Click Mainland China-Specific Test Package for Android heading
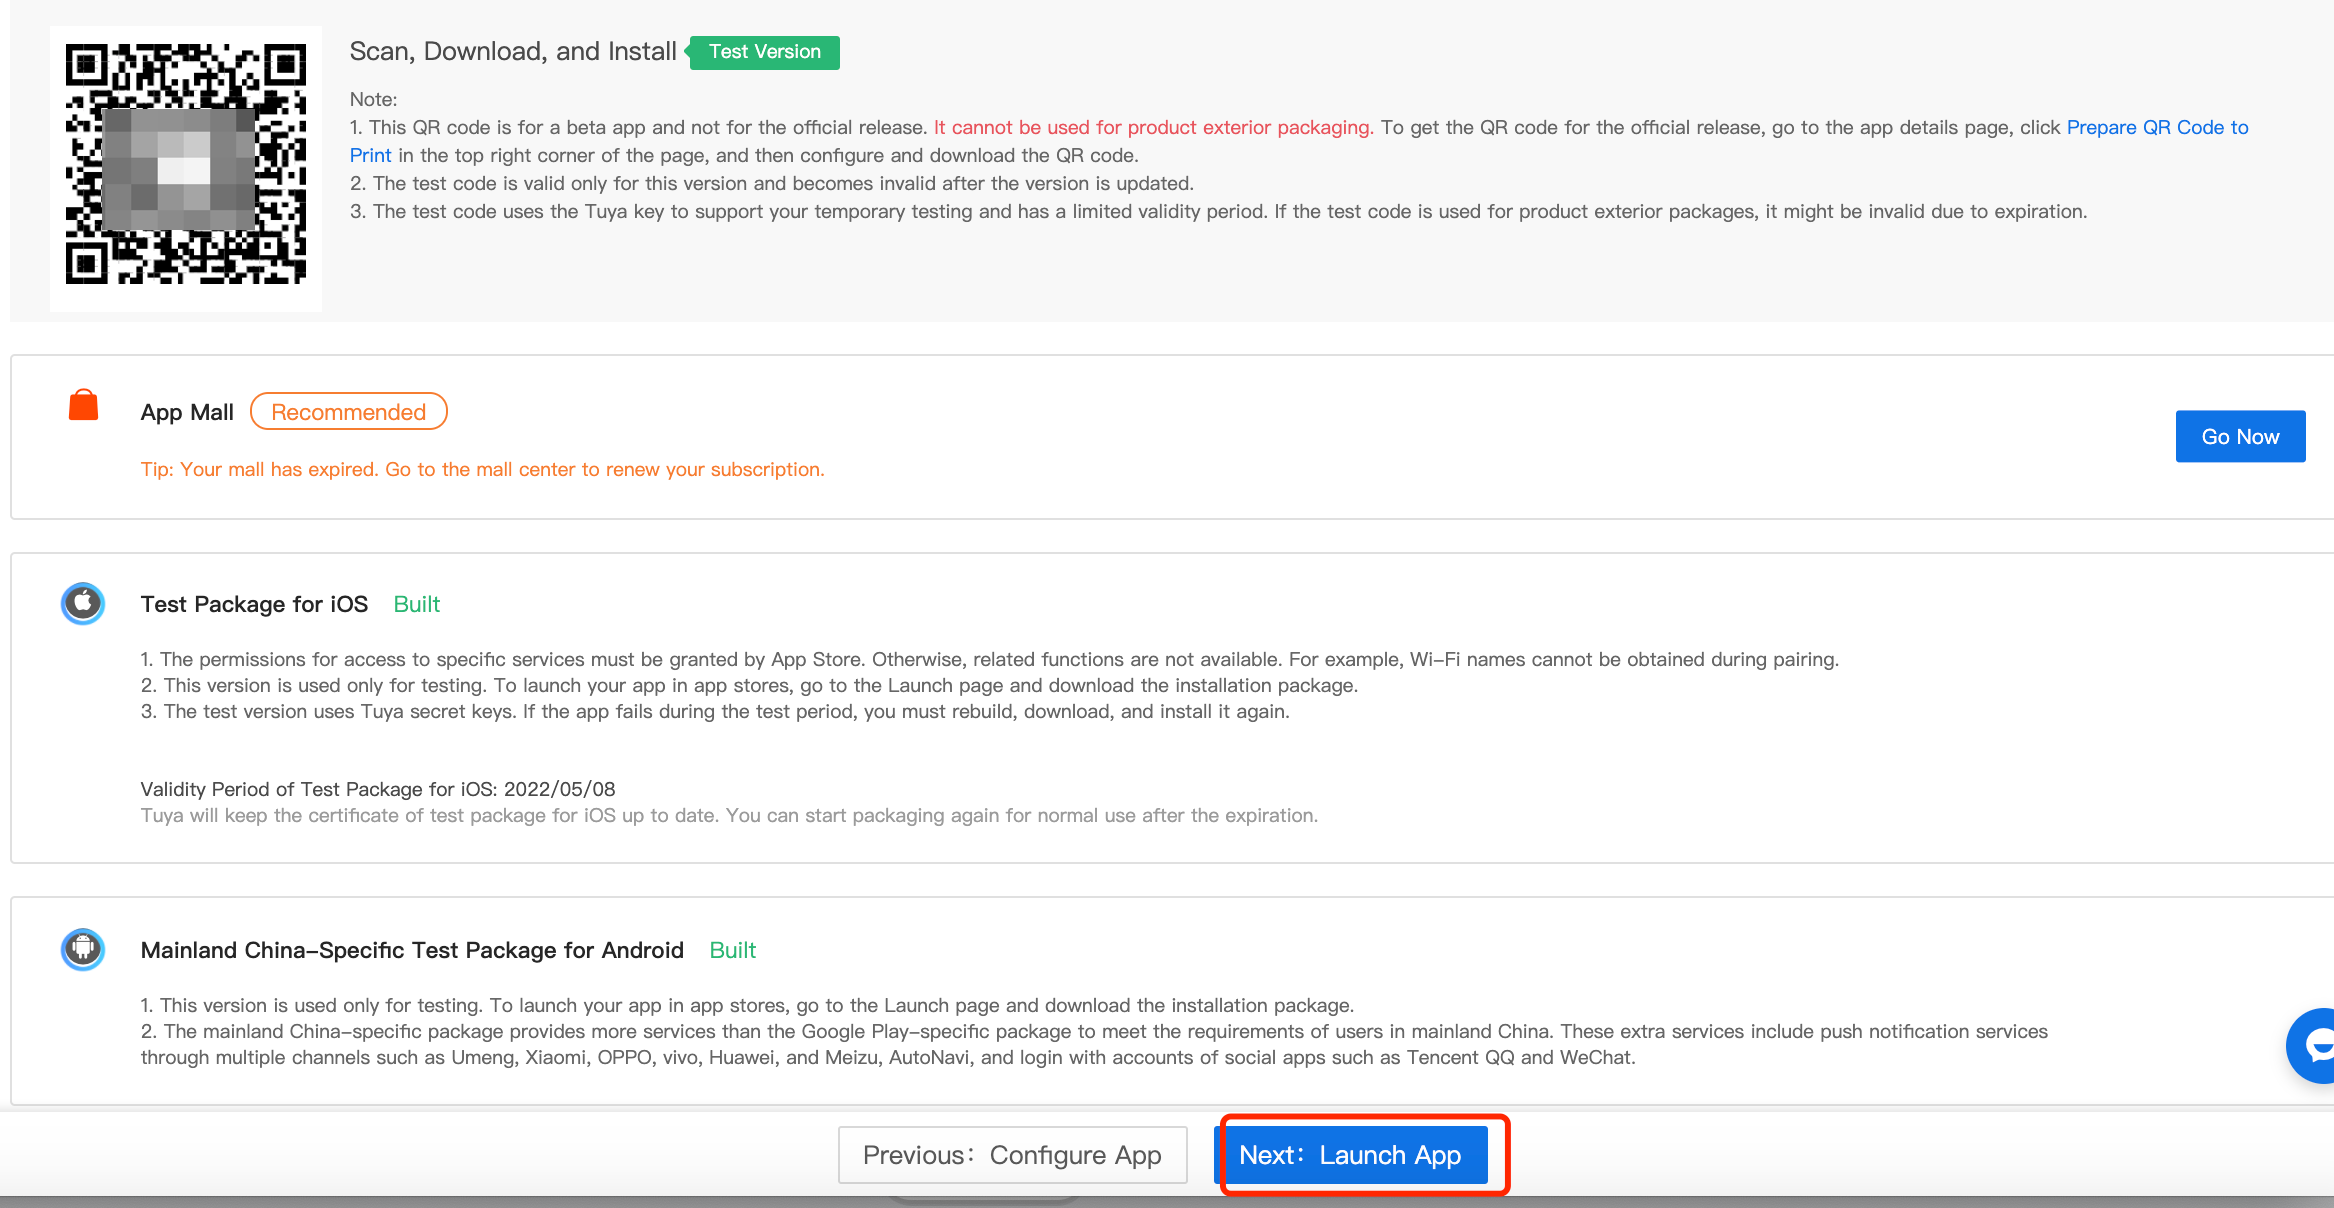This screenshot has height=1208, width=2334. click(412, 950)
